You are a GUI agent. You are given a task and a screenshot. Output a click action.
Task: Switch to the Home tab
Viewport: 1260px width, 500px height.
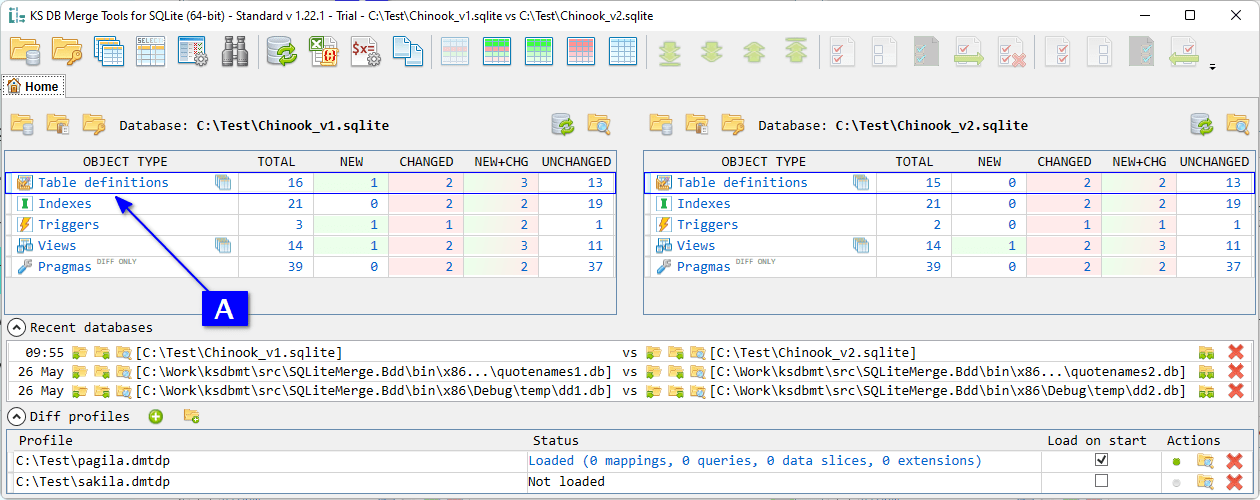tap(33, 86)
